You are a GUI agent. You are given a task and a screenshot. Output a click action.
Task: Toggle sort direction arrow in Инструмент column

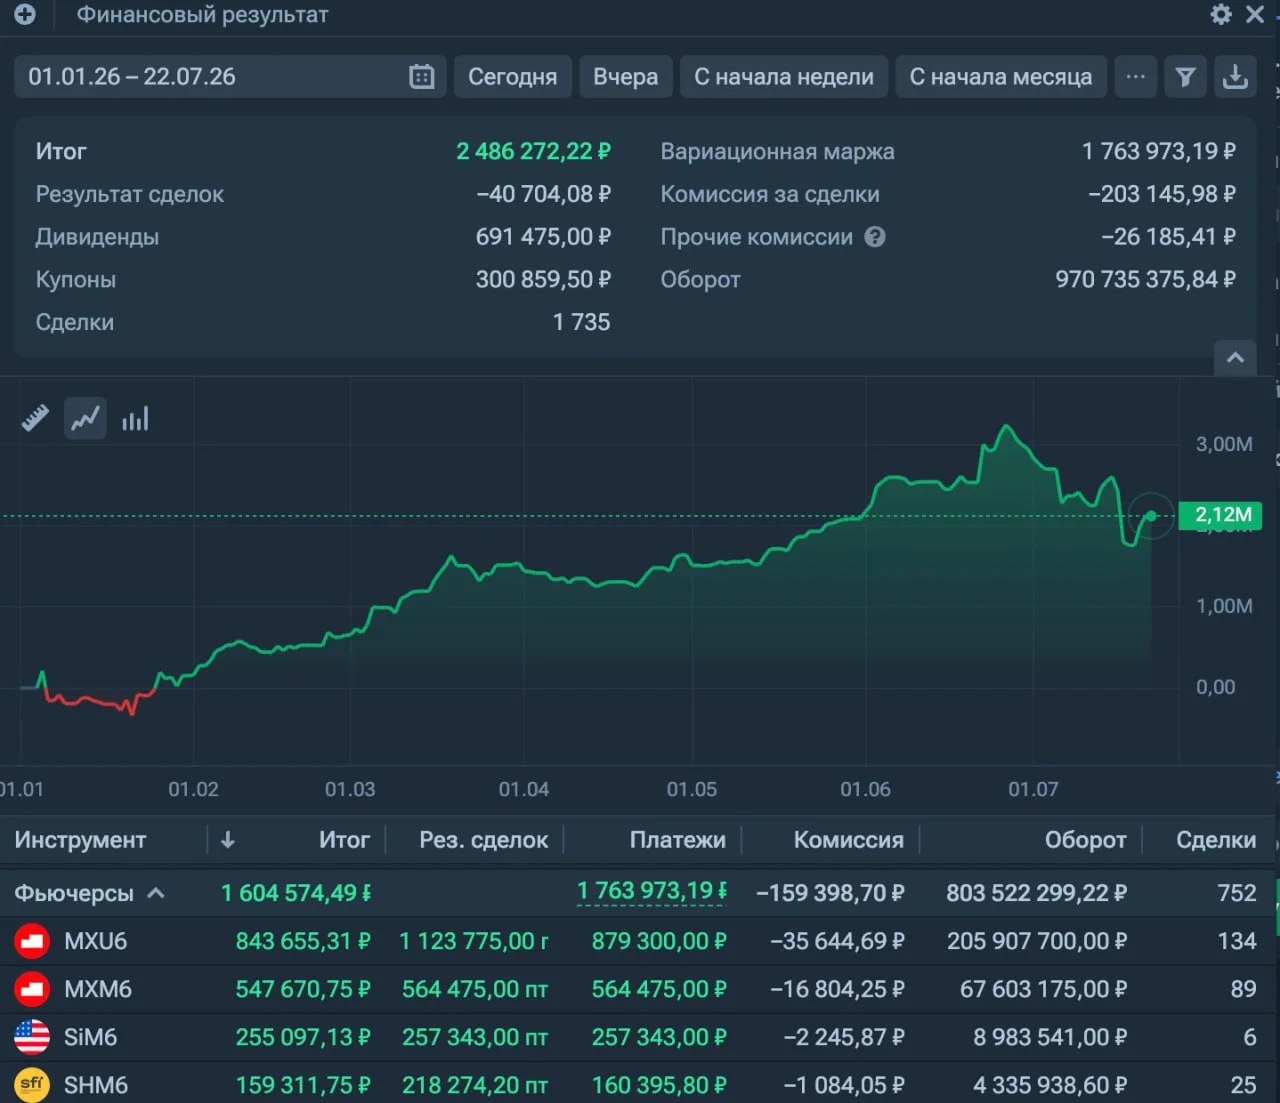[x=228, y=840]
